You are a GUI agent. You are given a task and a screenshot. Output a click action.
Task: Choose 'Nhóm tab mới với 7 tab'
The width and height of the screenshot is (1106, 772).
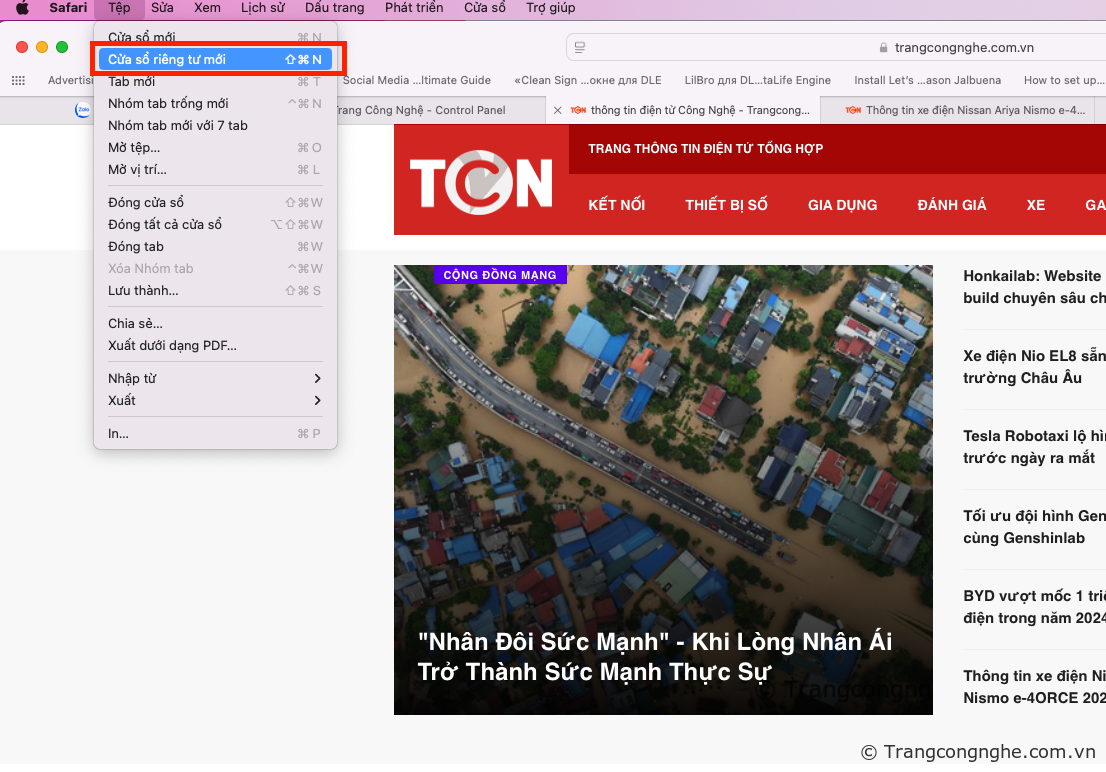point(178,125)
